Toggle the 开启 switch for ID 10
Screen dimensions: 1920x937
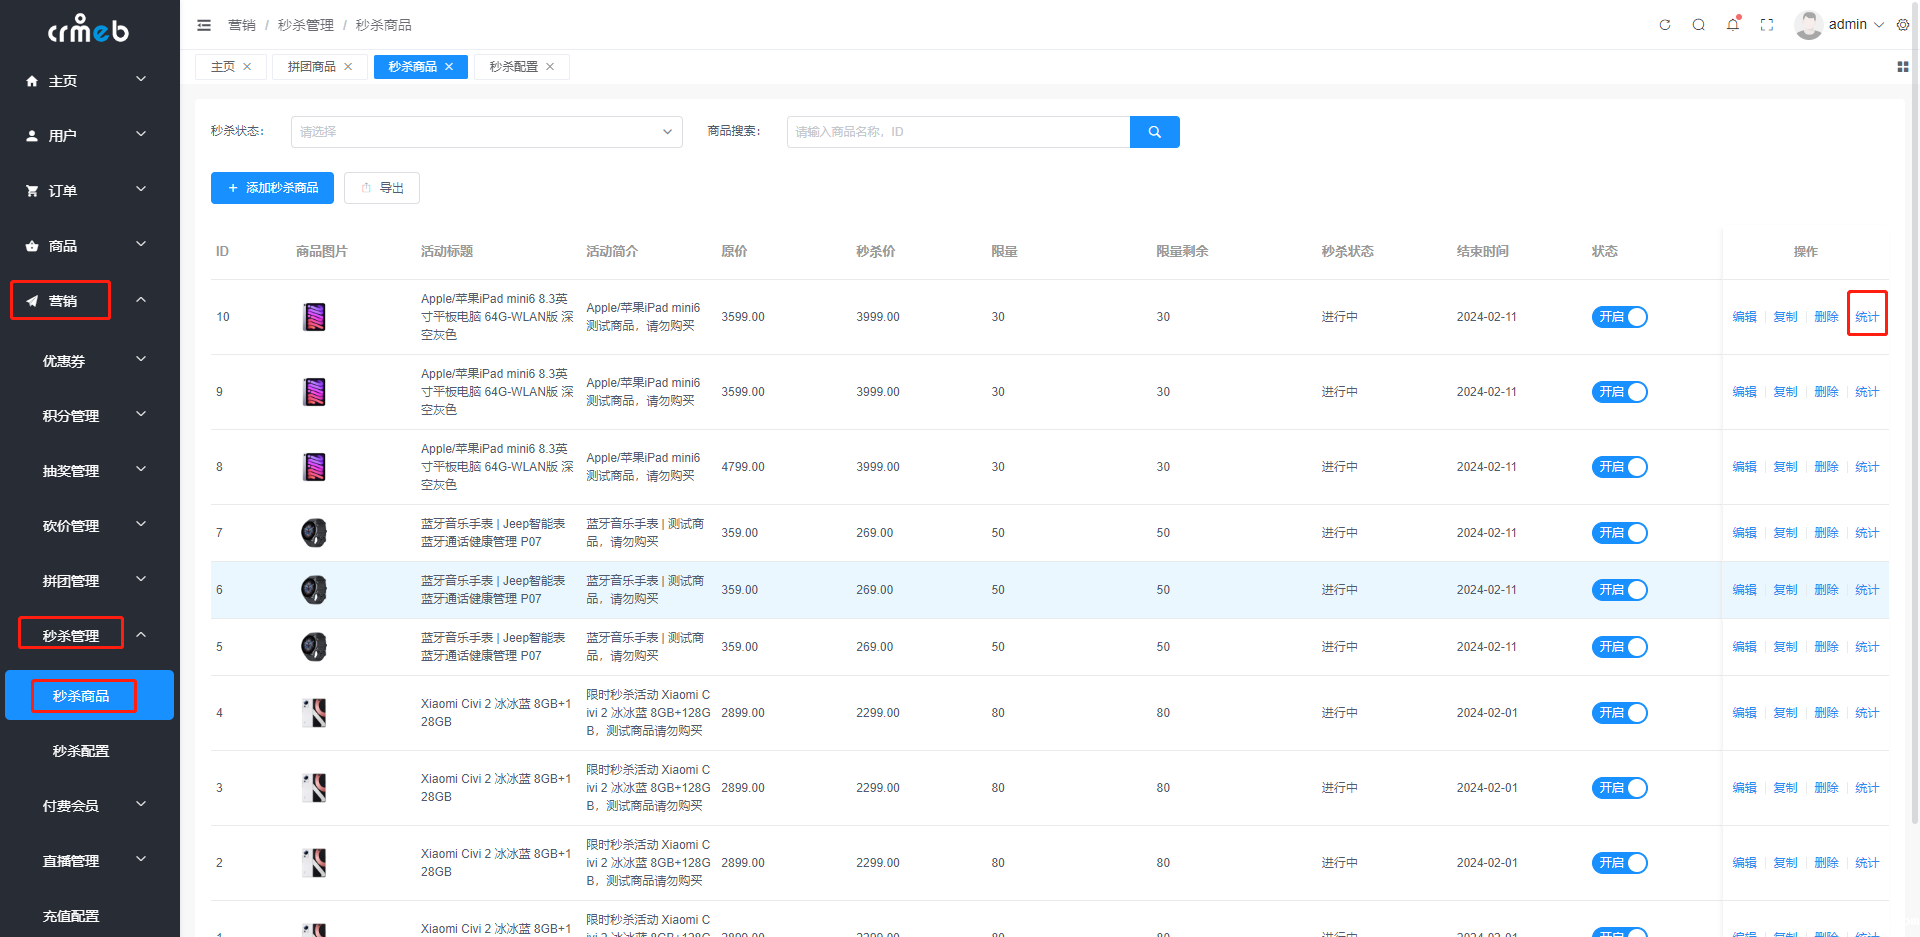point(1619,317)
